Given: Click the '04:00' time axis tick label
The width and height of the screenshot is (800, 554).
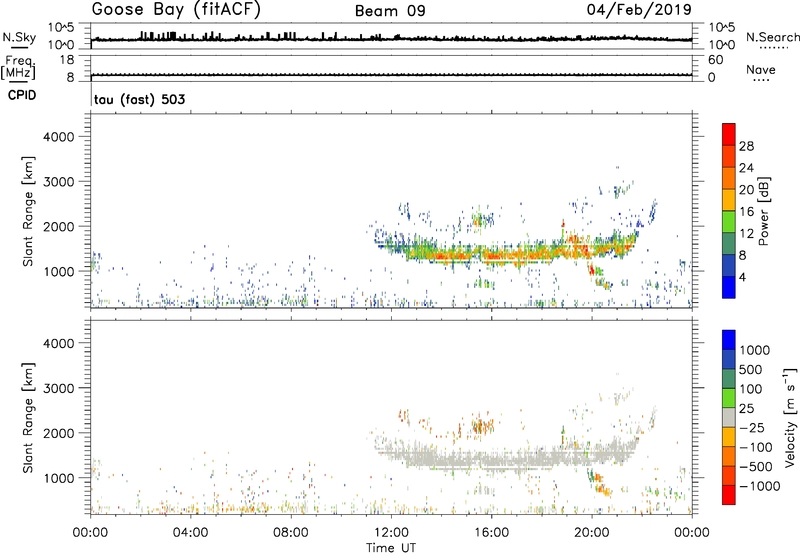Looking at the screenshot, I should coord(191,533).
